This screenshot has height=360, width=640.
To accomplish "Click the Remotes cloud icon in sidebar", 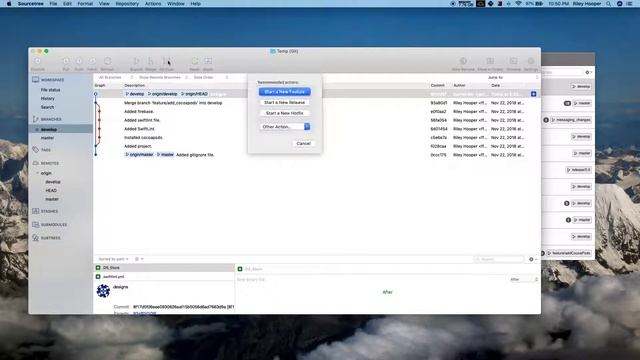I will (x=36, y=163).
